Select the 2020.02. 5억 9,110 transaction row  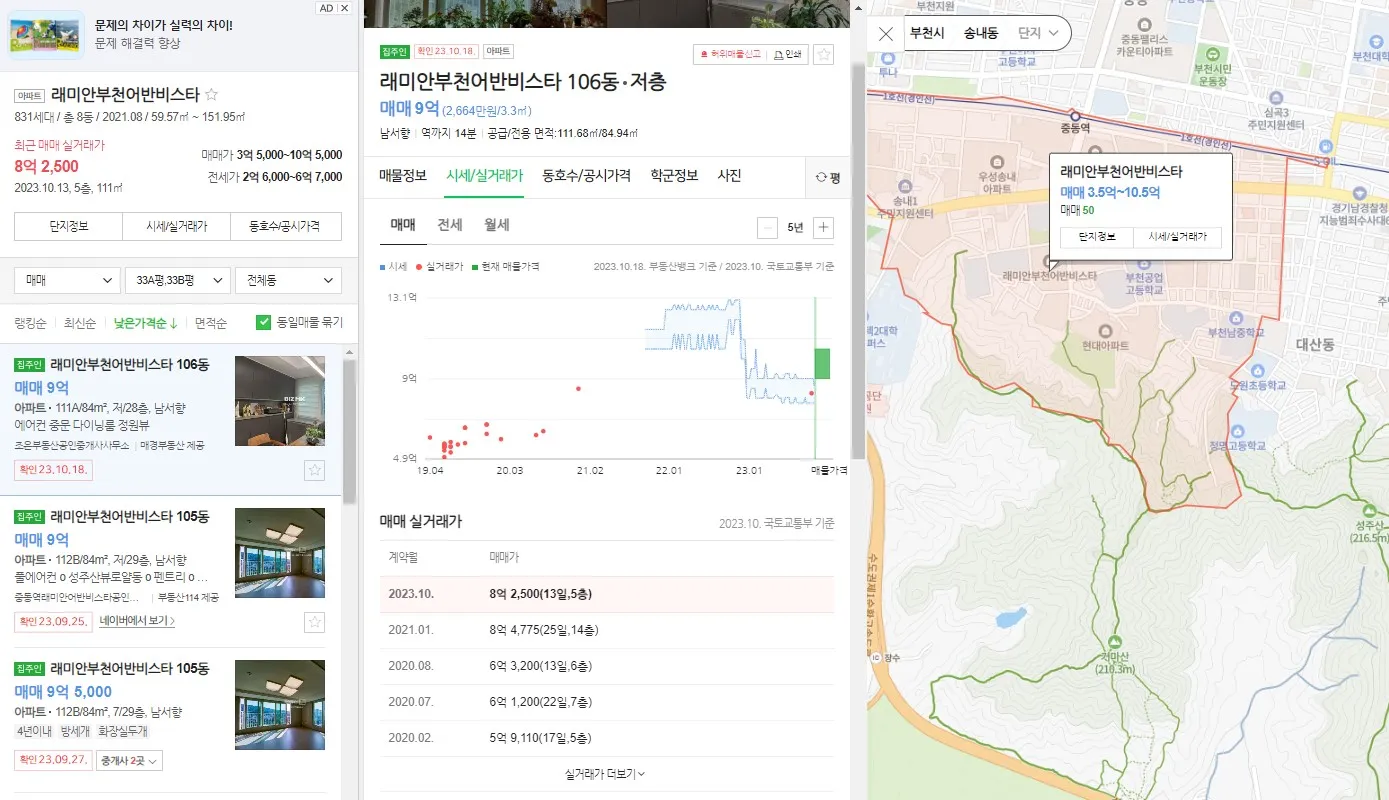point(607,738)
